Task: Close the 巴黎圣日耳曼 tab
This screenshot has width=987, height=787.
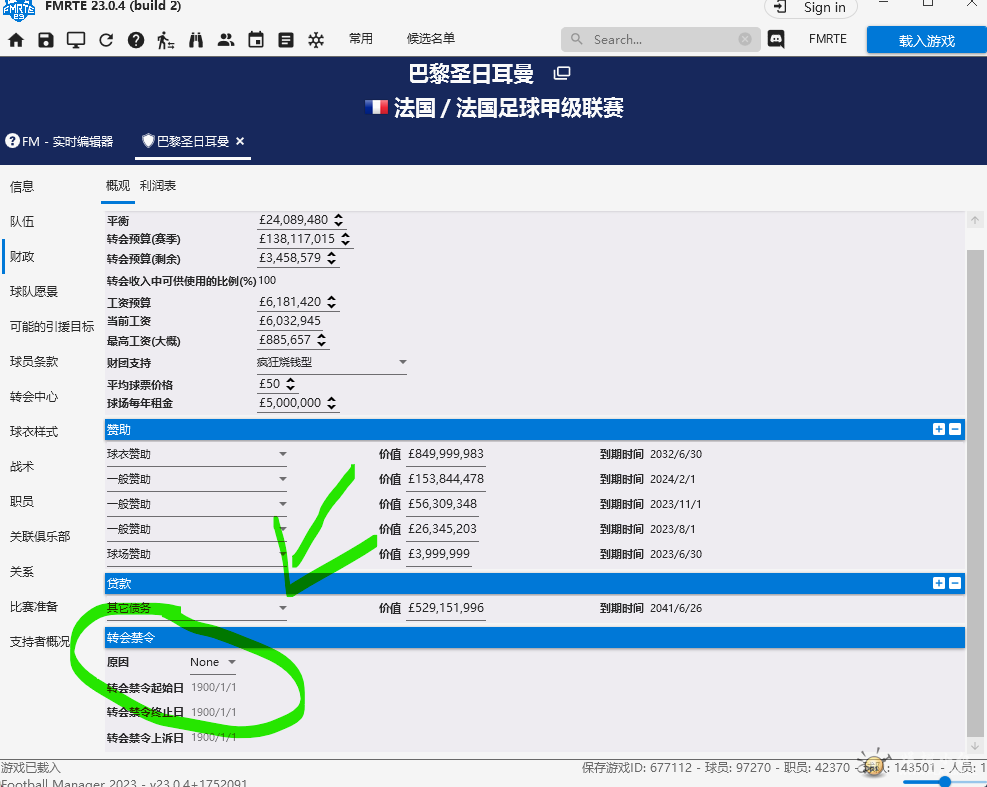Action: tap(240, 141)
